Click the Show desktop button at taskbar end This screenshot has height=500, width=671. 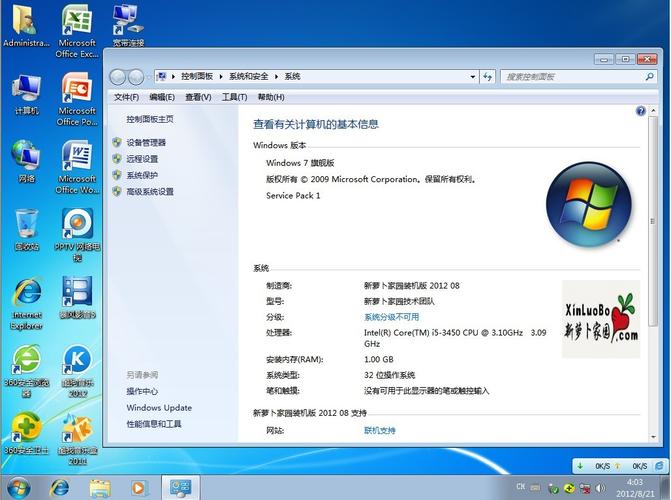point(666,487)
